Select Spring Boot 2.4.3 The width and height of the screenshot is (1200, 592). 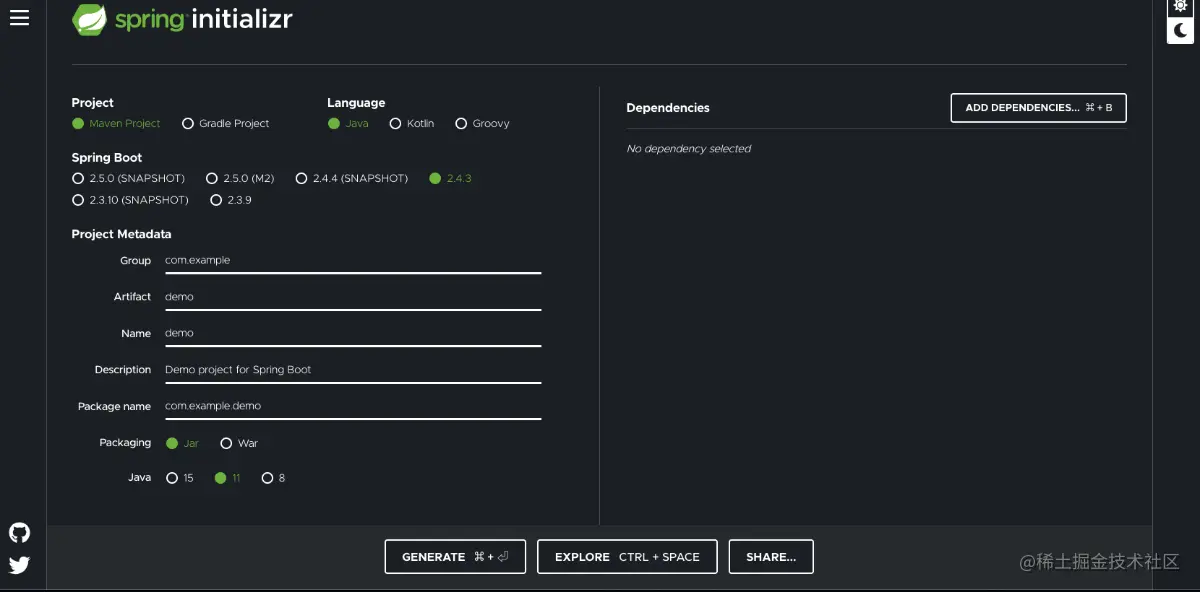coord(450,178)
